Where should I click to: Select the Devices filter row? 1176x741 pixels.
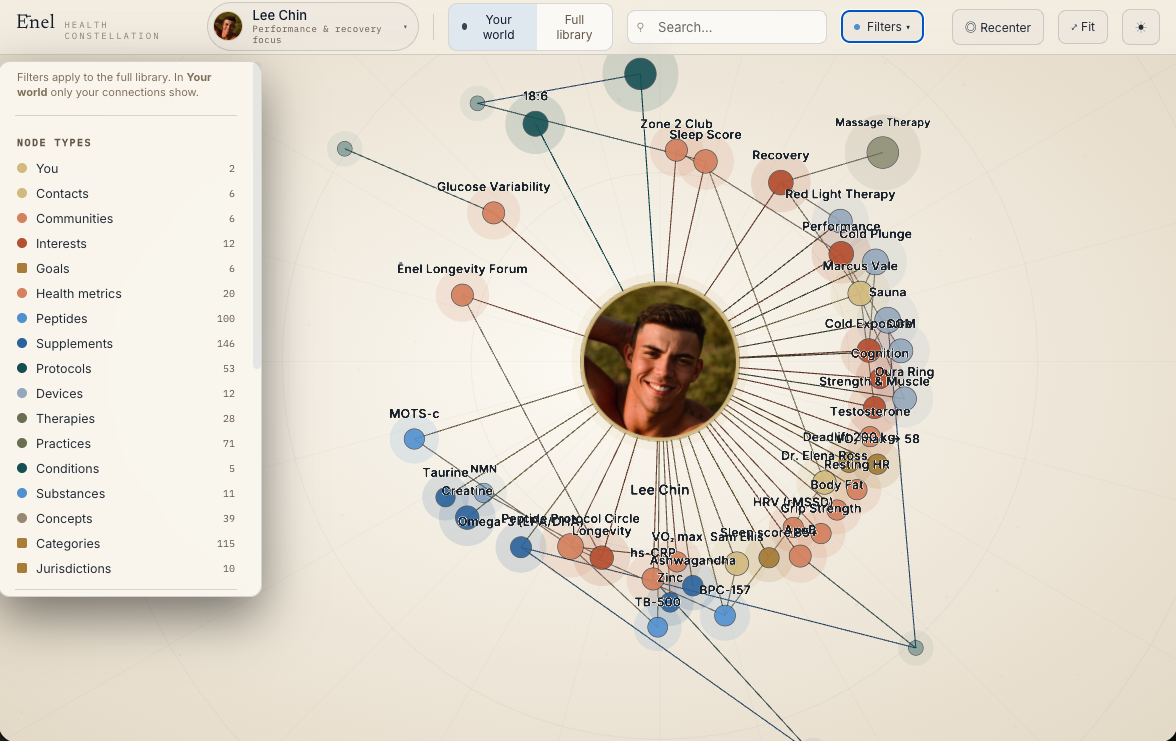(x=126, y=394)
